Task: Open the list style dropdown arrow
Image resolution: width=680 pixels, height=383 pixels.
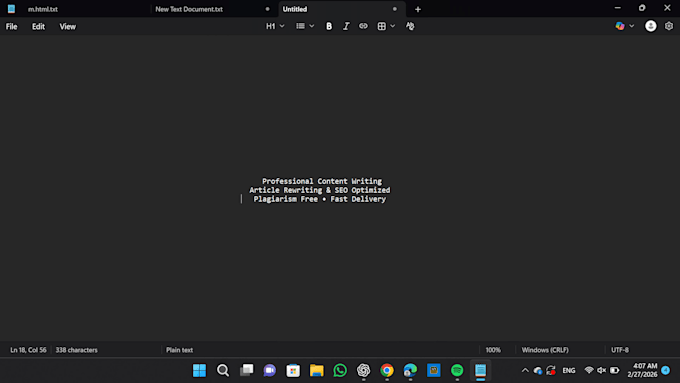Action: [311, 26]
